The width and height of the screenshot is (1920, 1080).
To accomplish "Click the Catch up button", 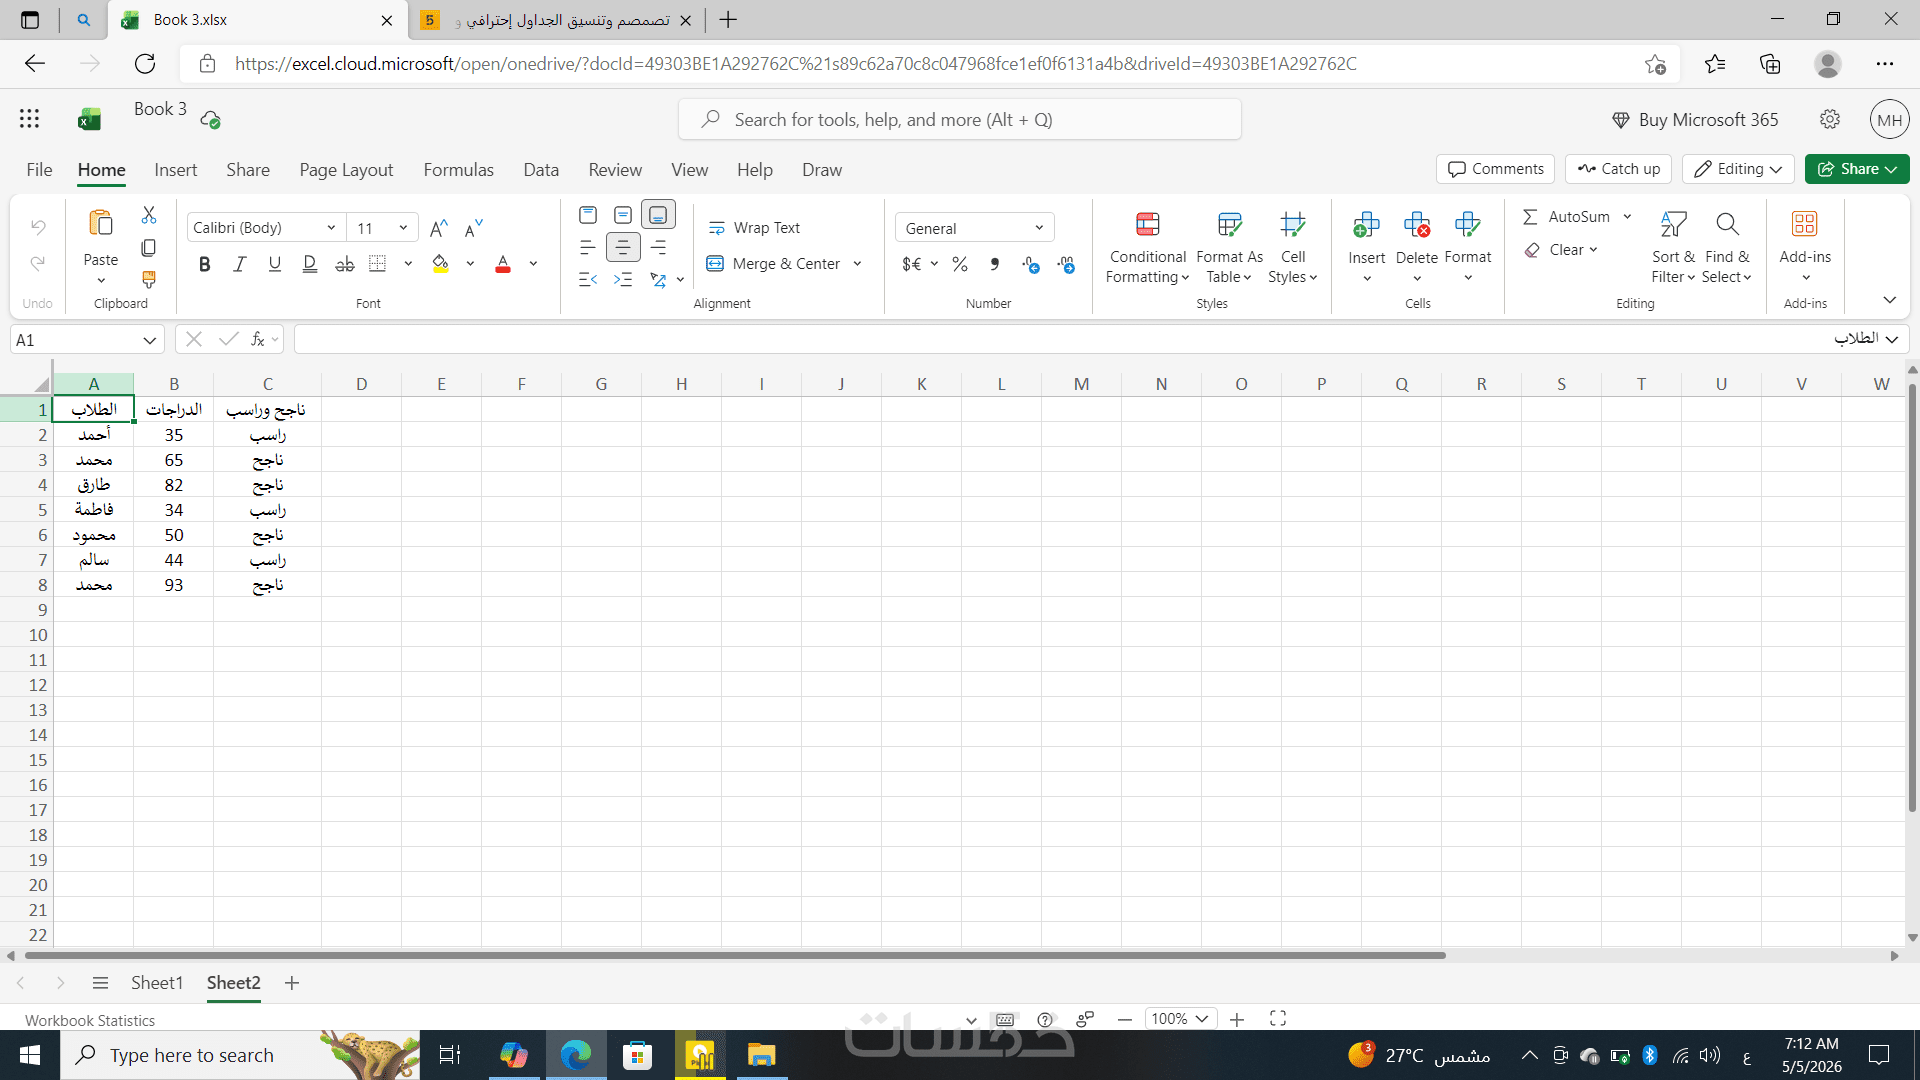I will point(1618,169).
